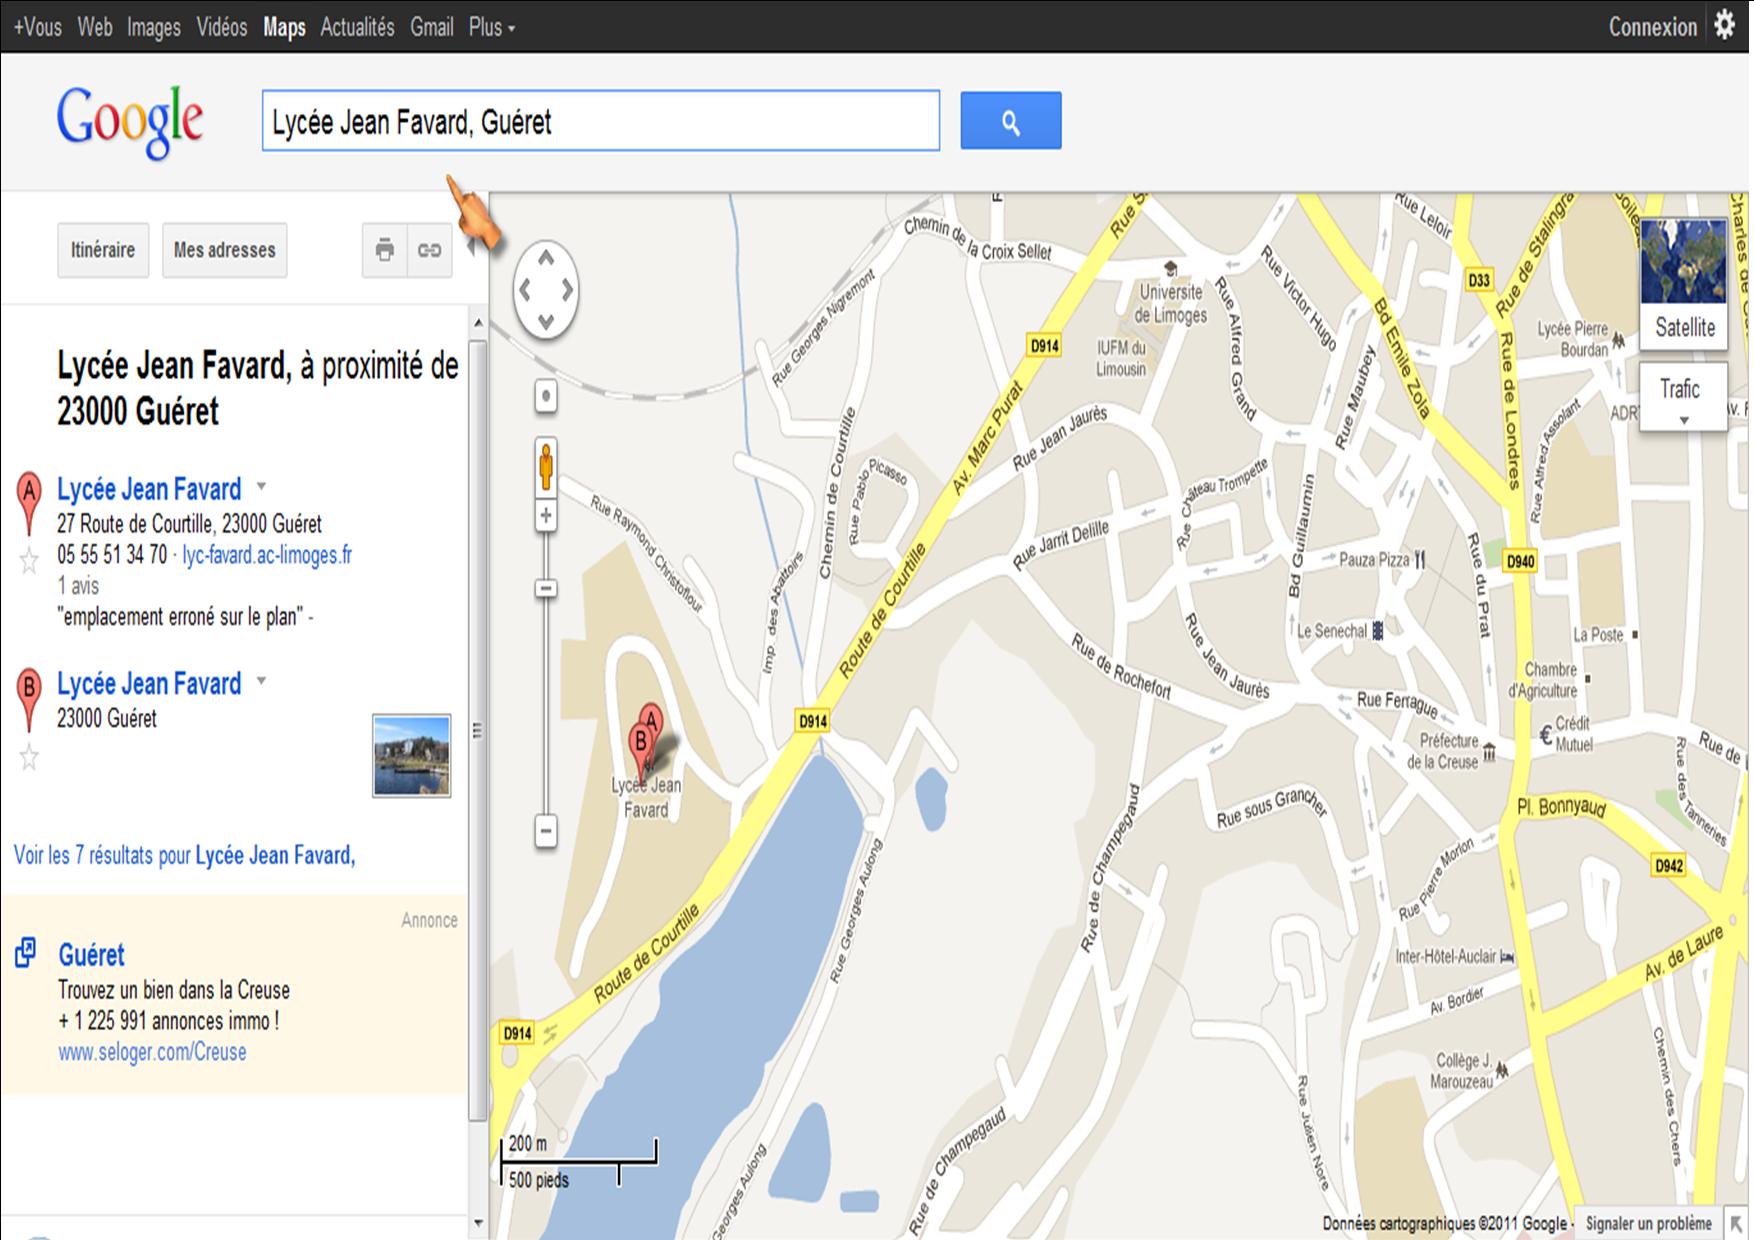Click the results panel scrollbar up arrow
Screen dimensions: 1754x1240
(x=478, y=323)
